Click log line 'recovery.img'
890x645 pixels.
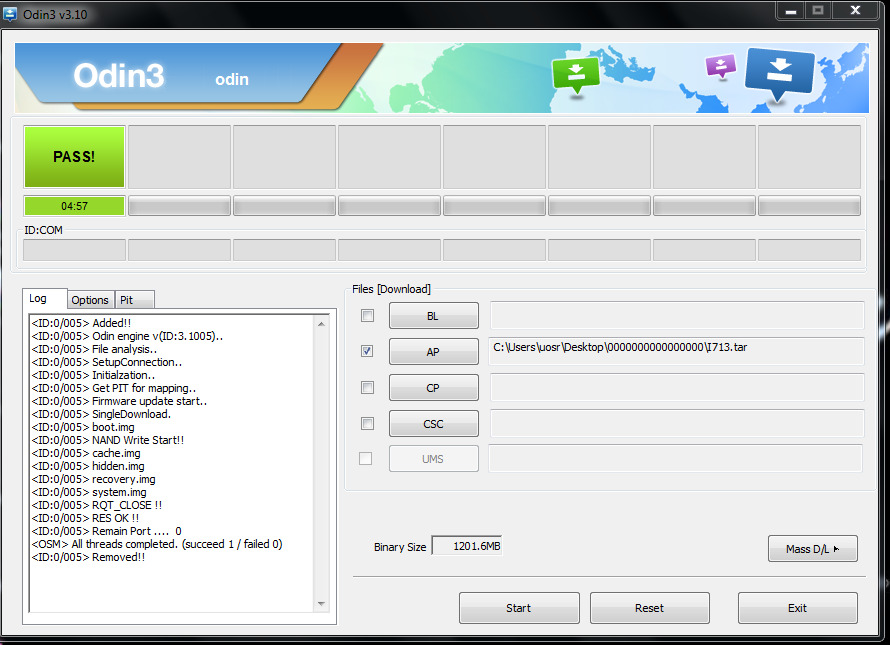(x=93, y=479)
